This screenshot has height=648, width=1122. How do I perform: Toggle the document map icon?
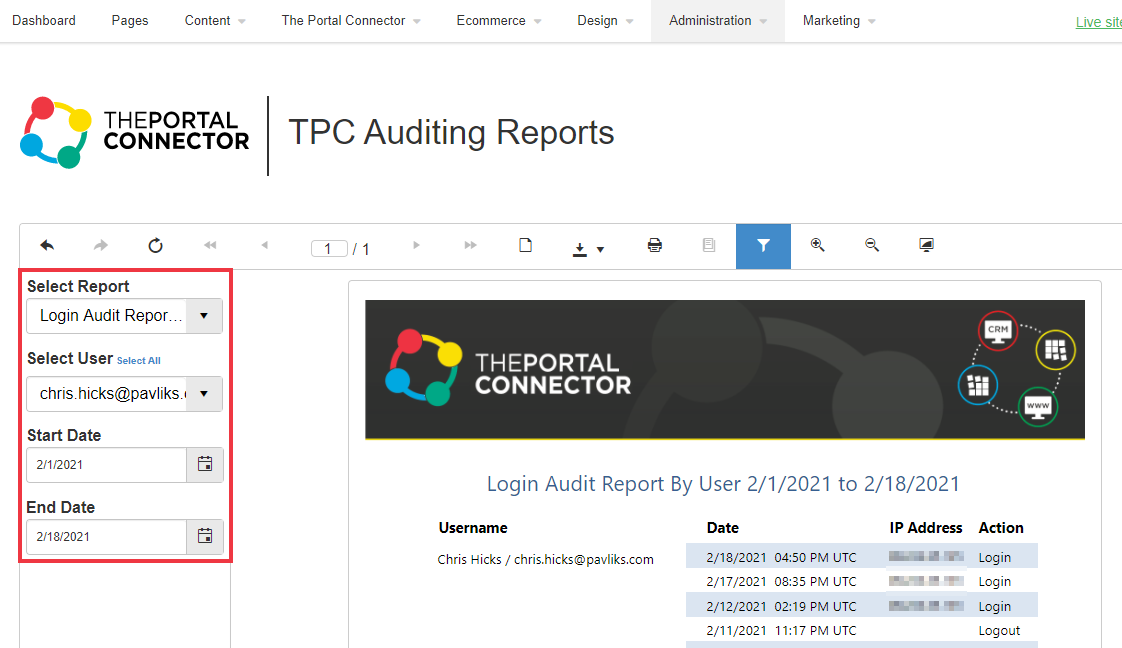click(x=708, y=245)
